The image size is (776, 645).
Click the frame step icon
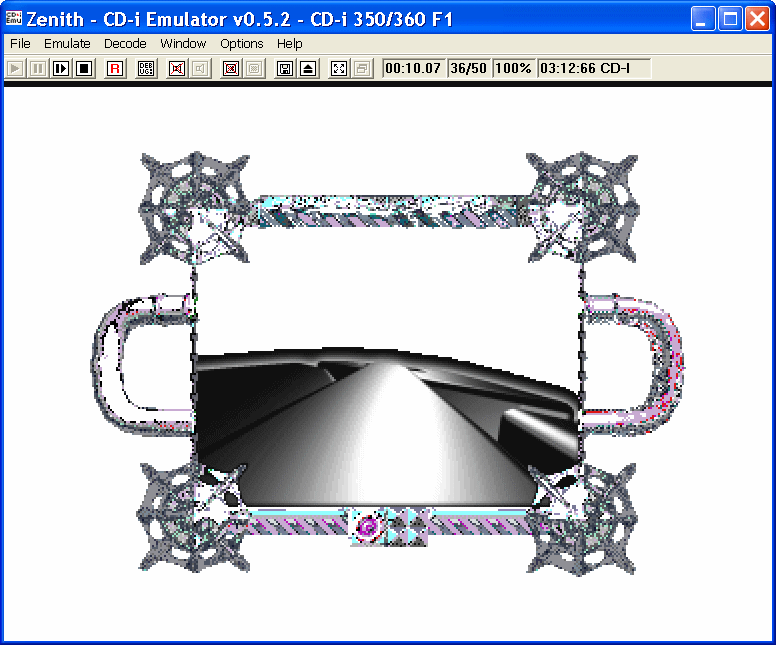click(61, 69)
